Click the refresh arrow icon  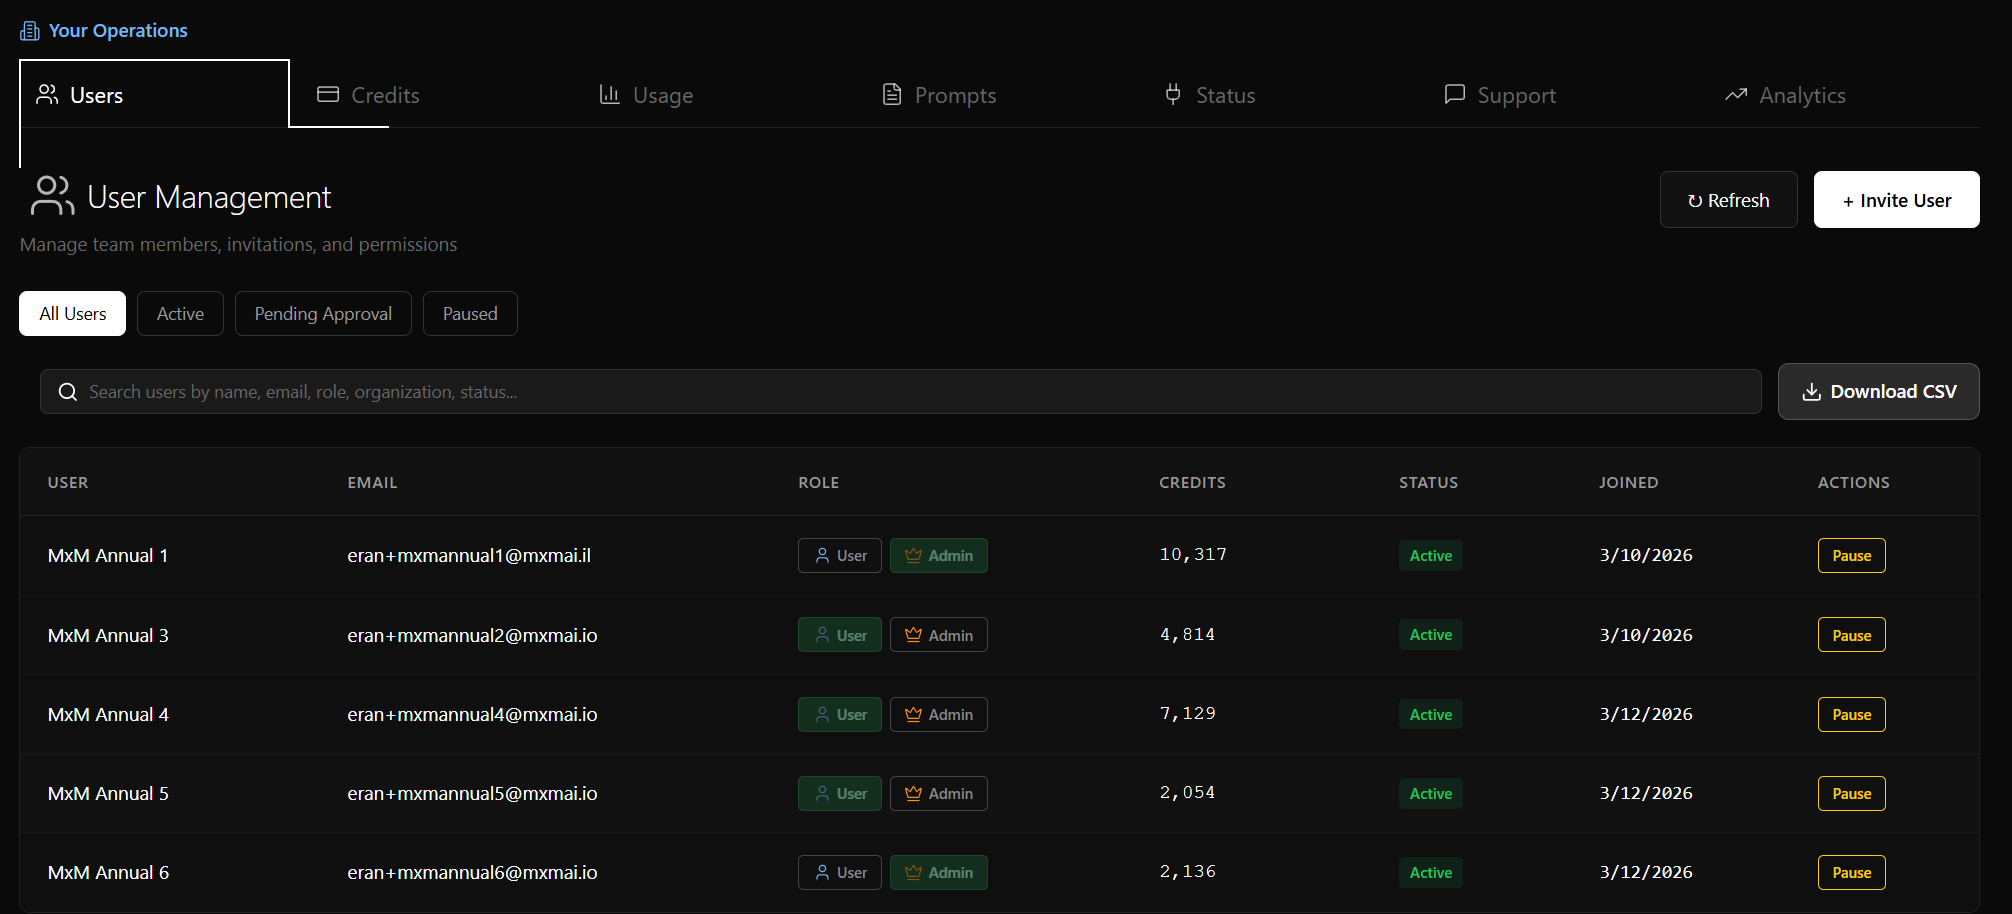coord(1695,201)
